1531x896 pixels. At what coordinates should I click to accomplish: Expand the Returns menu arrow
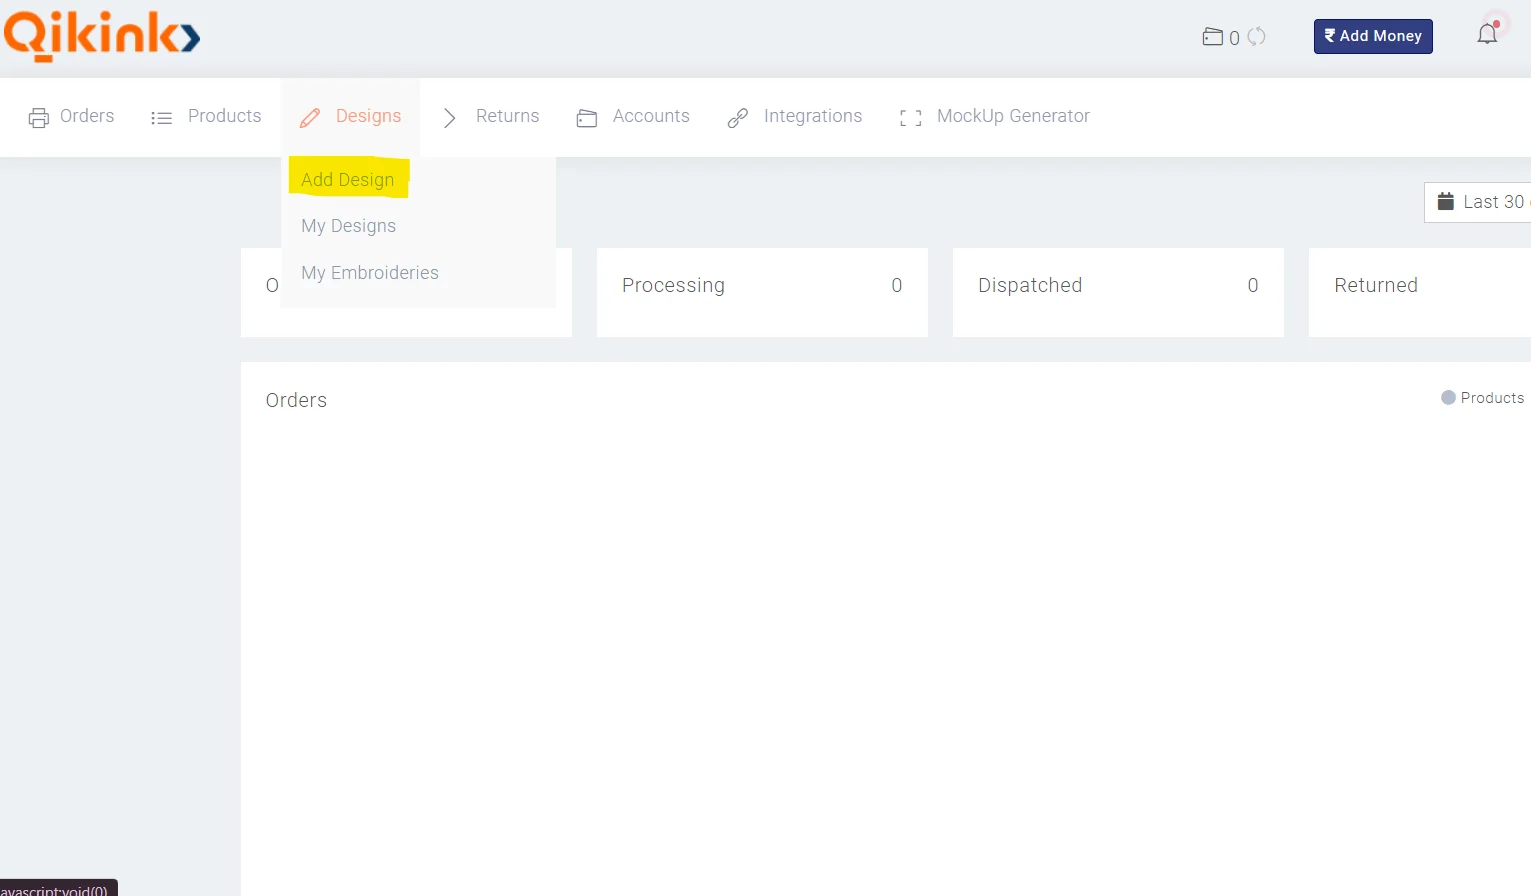pos(449,118)
